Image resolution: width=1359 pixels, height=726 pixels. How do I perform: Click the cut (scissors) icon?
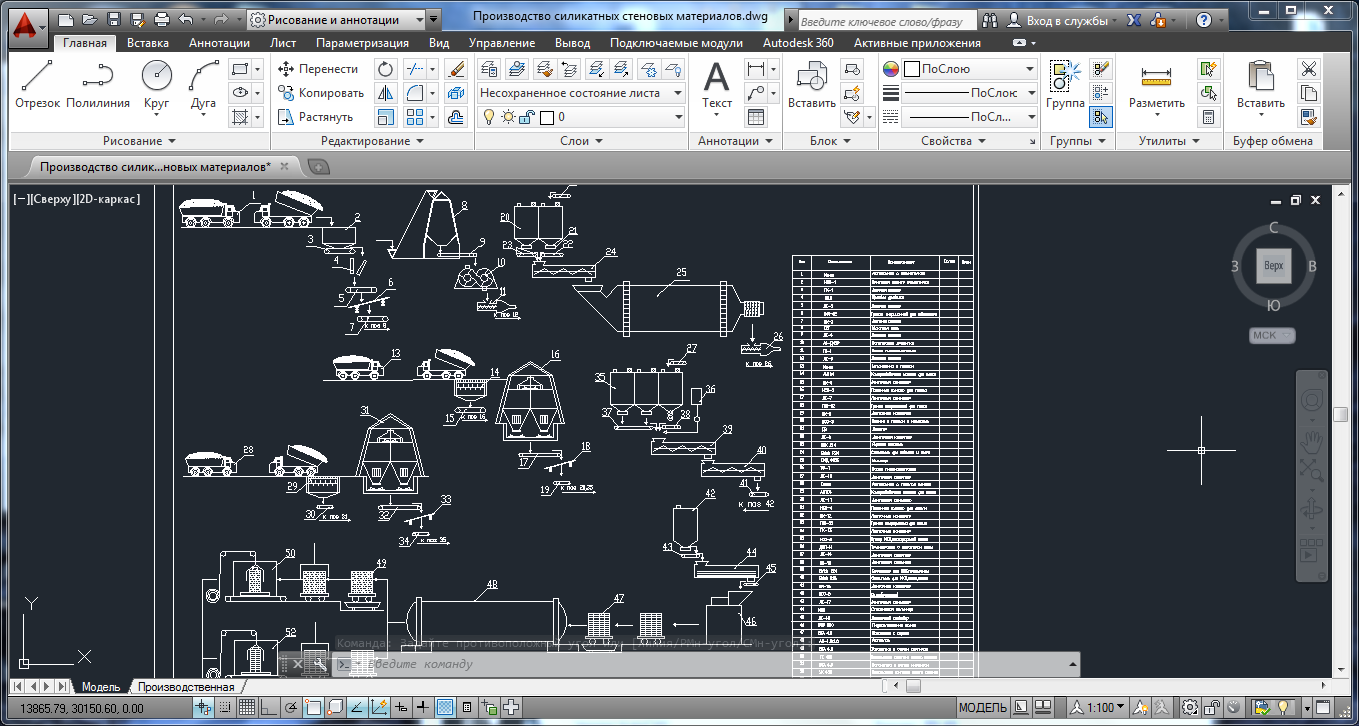pos(1308,69)
